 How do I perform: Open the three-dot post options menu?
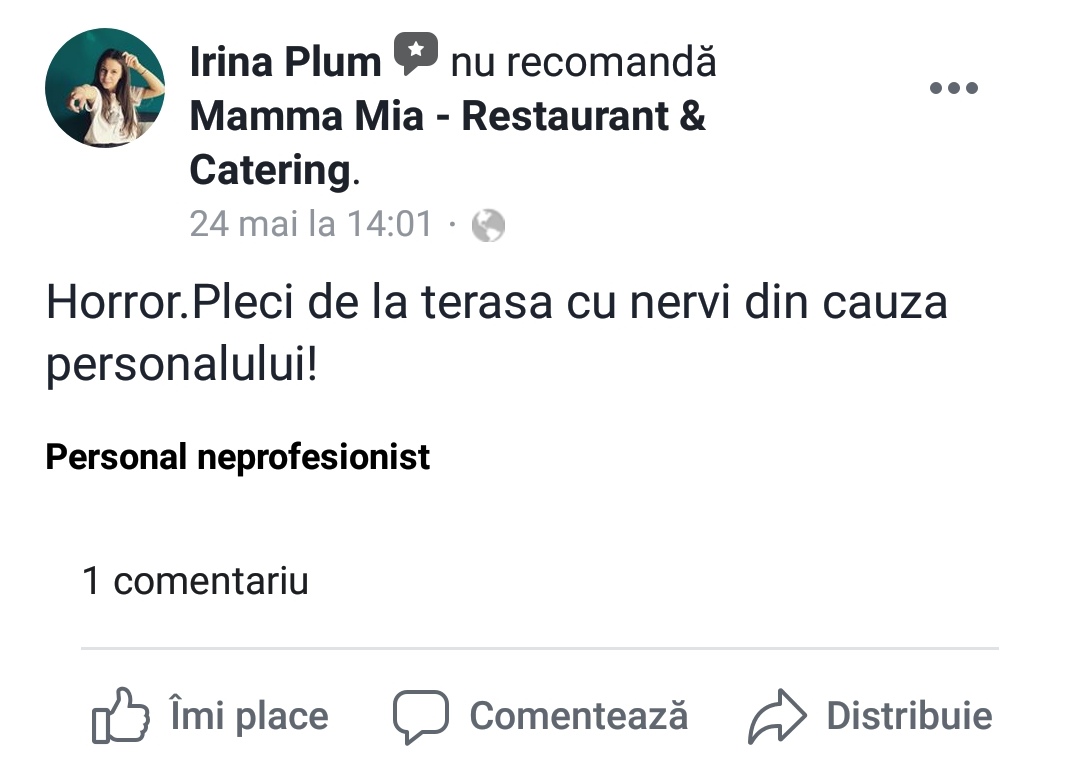click(954, 87)
